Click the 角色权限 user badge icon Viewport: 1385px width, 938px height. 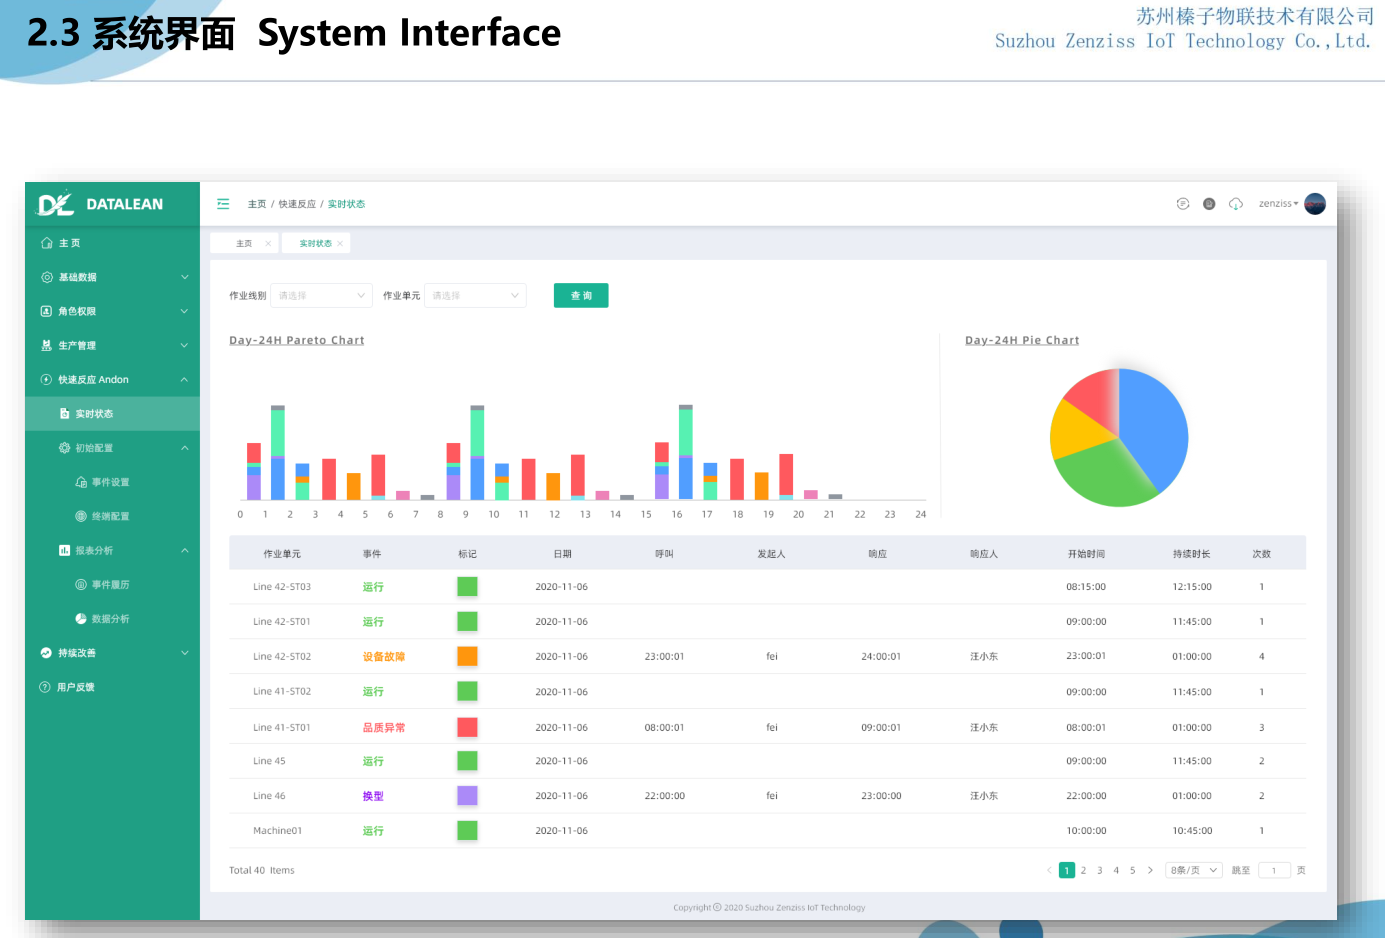[x=46, y=311]
